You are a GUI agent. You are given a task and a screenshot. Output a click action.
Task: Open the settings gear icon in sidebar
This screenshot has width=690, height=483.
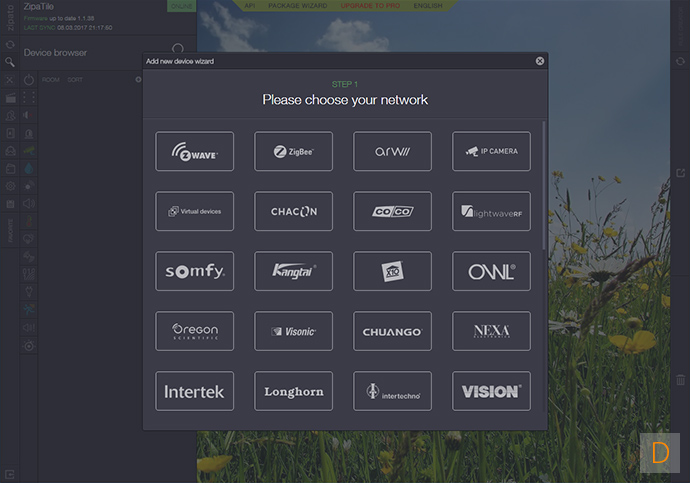11,186
